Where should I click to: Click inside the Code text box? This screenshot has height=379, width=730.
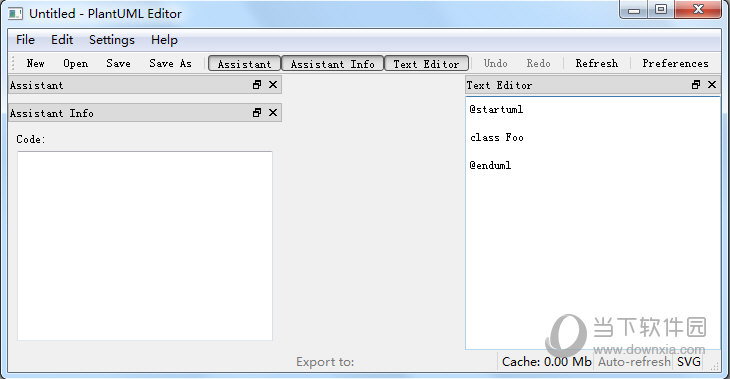(x=145, y=246)
